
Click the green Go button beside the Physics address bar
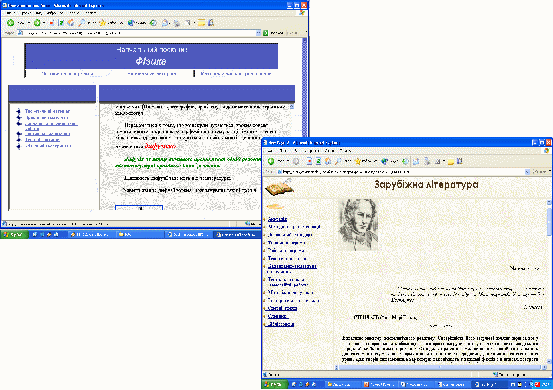266,33
